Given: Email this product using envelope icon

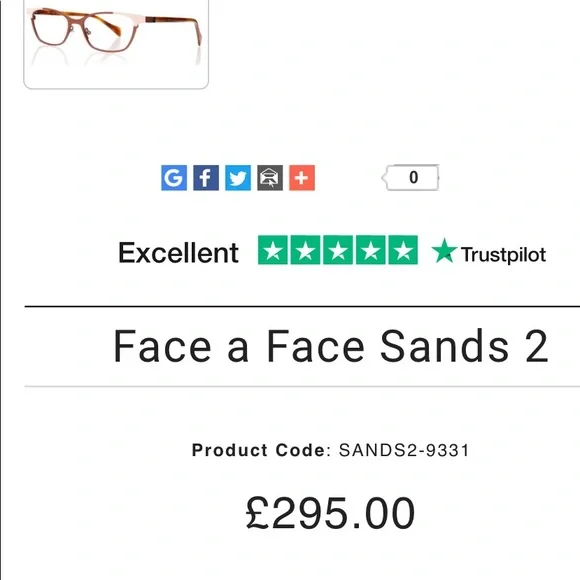Looking at the screenshot, I should click(x=270, y=178).
